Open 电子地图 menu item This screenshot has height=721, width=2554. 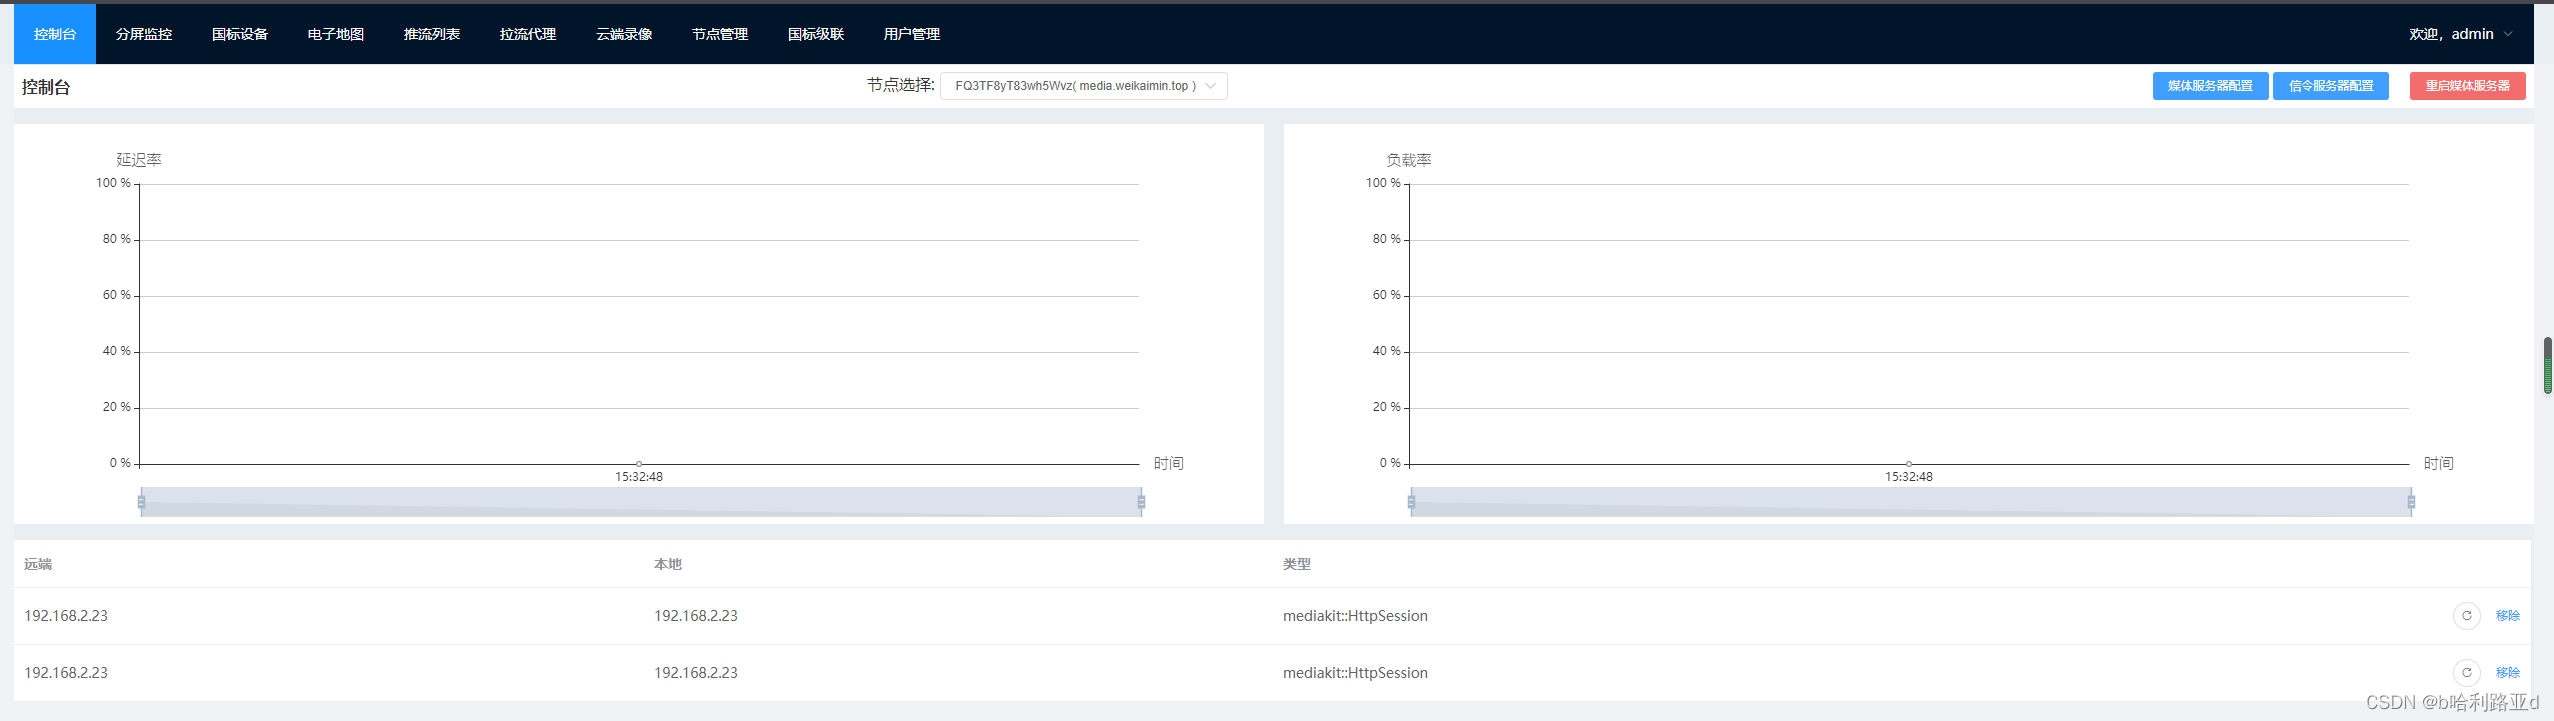tap(336, 34)
